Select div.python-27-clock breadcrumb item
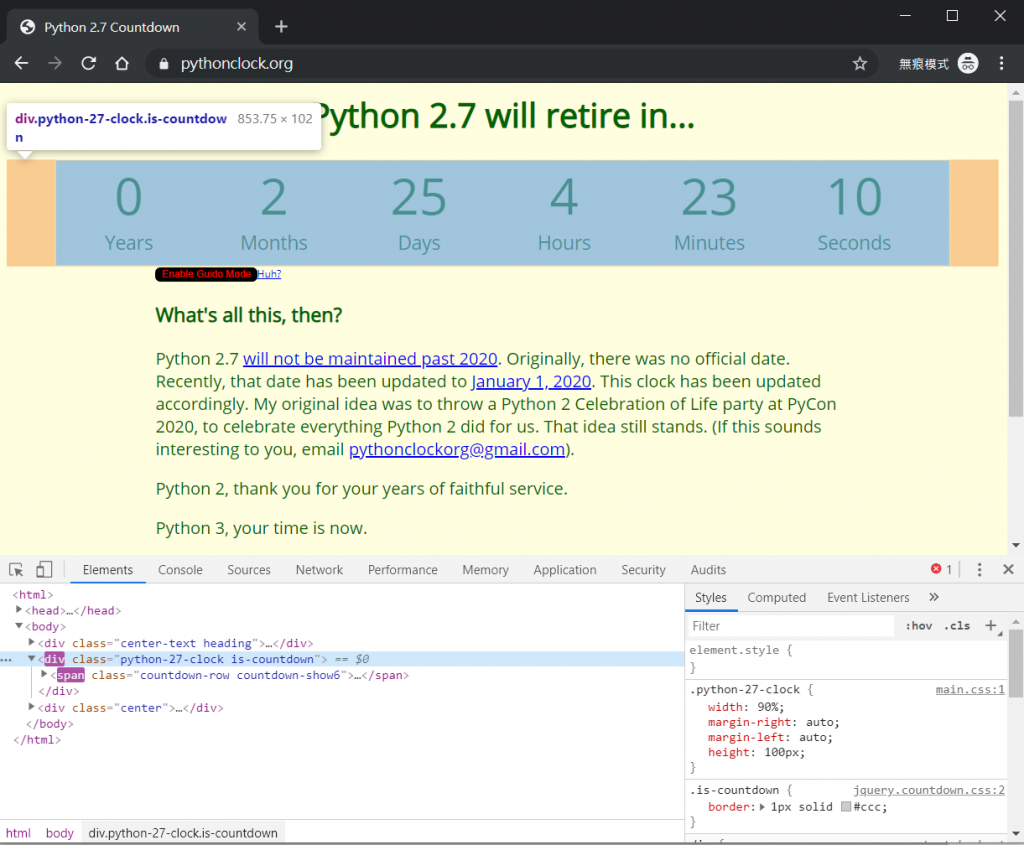Image resolution: width=1024 pixels, height=845 pixels. point(184,833)
